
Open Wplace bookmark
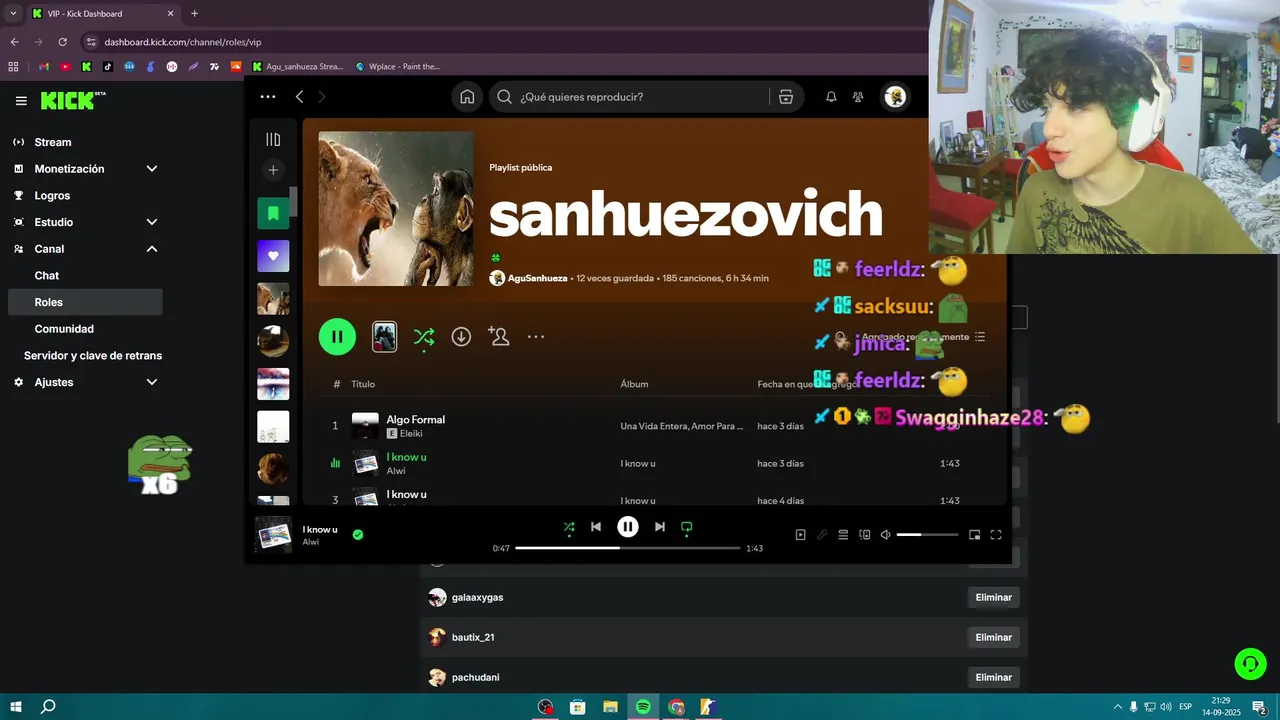click(398, 67)
